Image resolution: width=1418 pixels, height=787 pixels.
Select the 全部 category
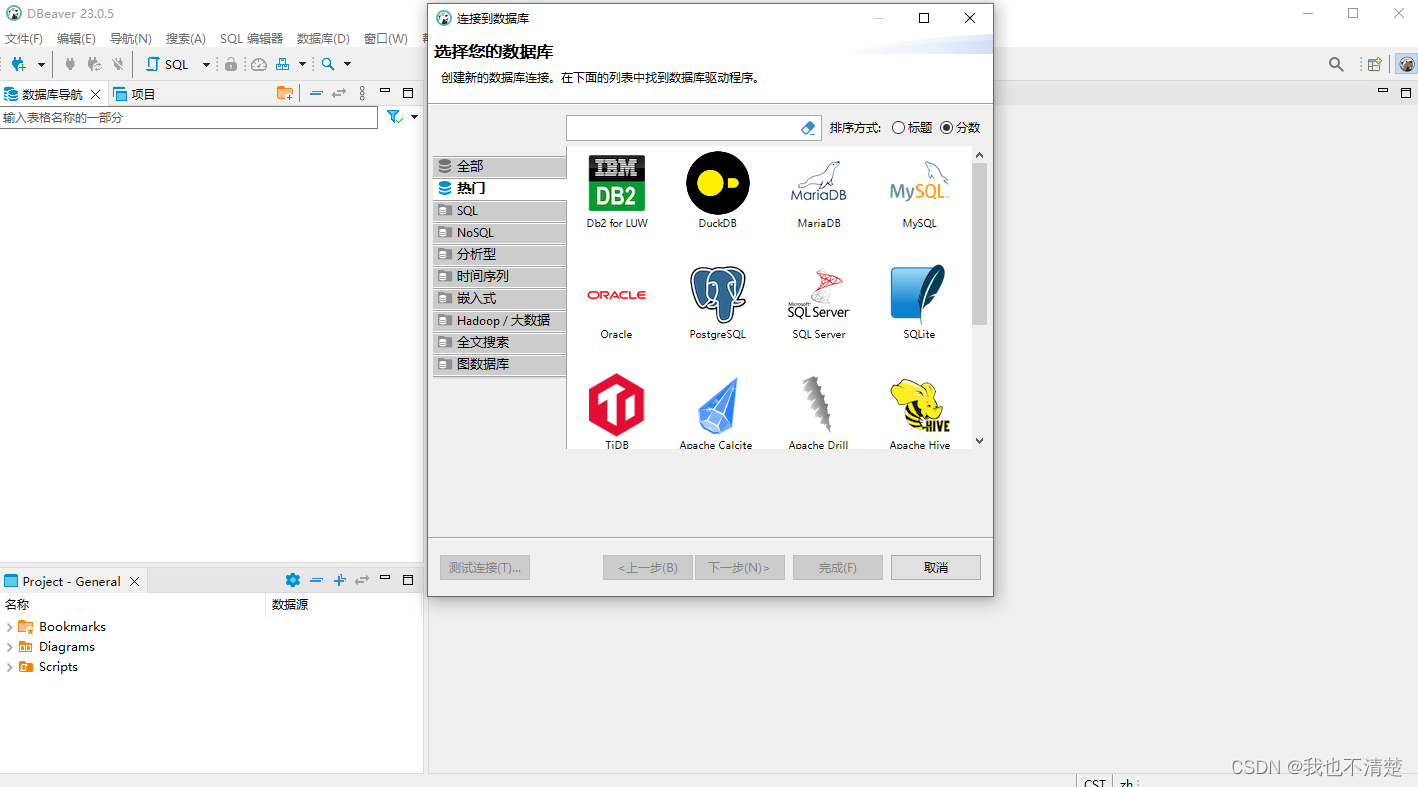tap(500, 166)
